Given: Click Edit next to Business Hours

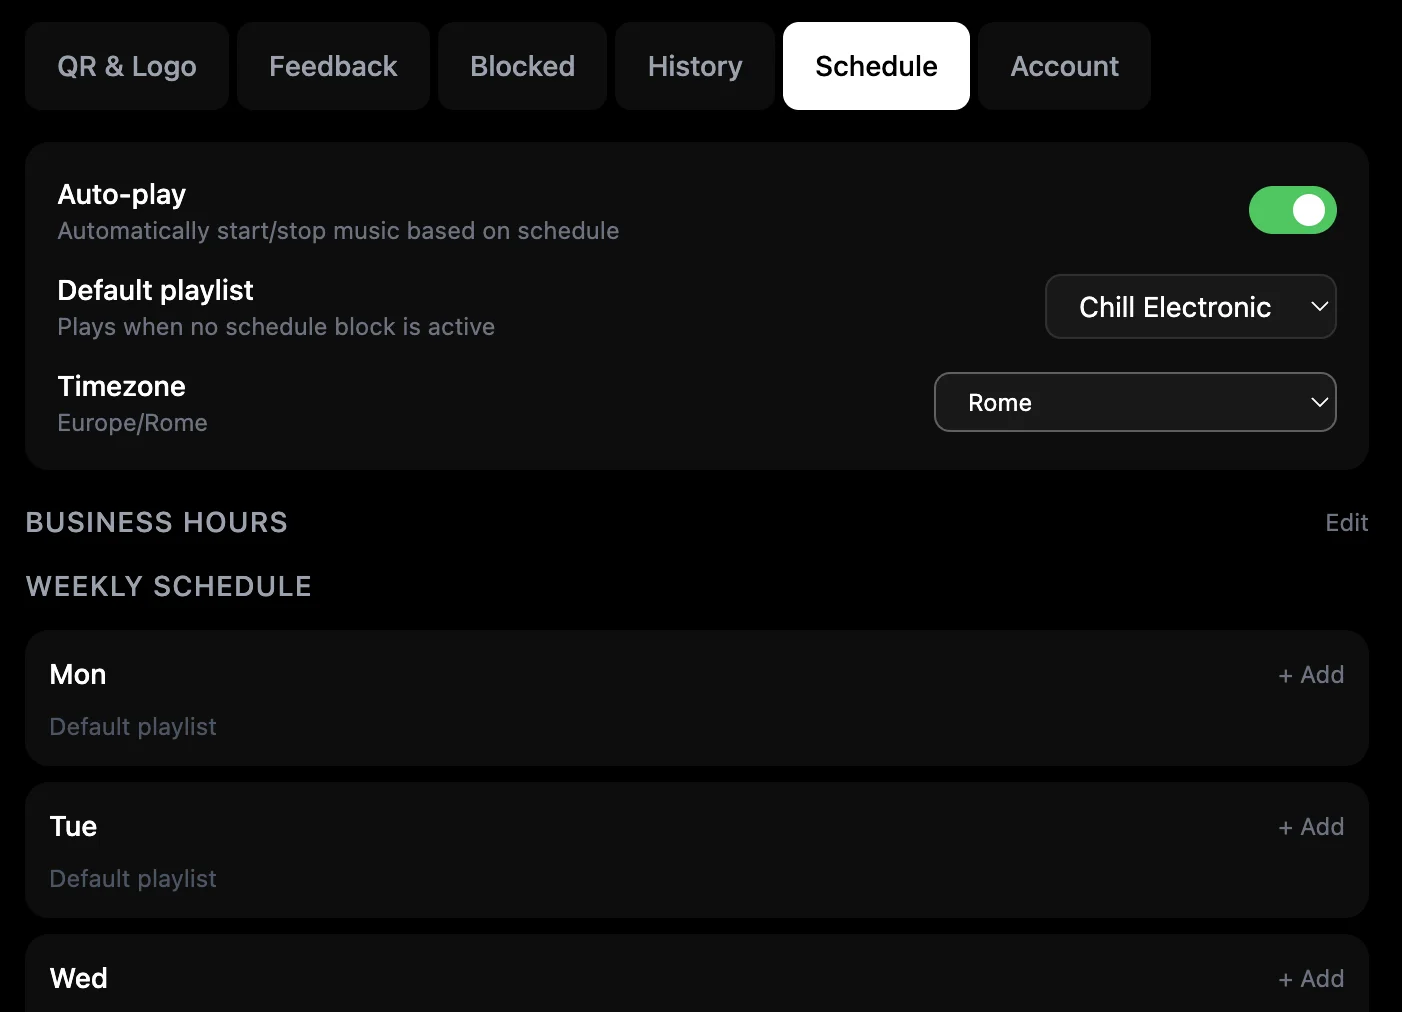Looking at the screenshot, I should pos(1346,522).
